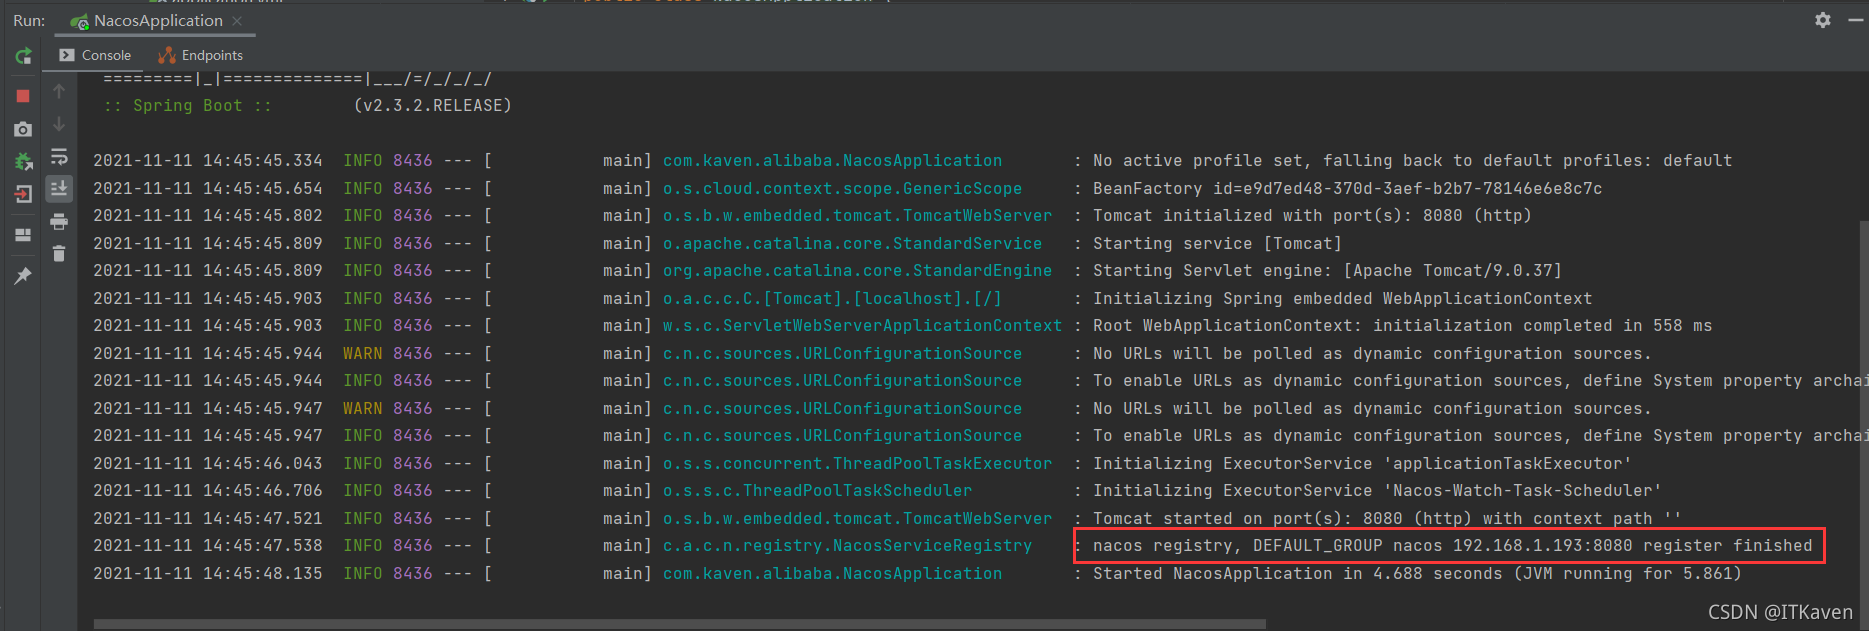This screenshot has width=1869, height=631.
Task: Click the first WARN level label at 14:45:45.944
Action: click(x=362, y=354)
